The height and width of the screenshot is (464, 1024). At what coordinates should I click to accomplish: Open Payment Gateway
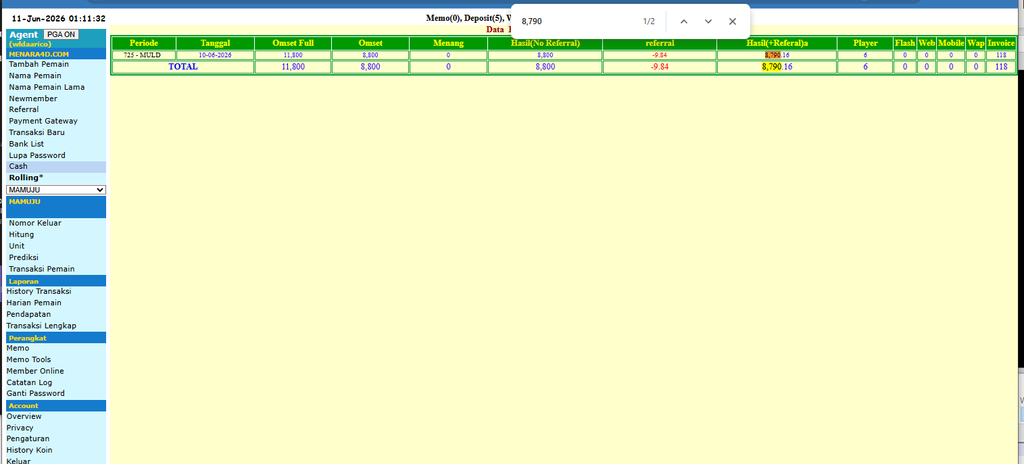[43, 121]
